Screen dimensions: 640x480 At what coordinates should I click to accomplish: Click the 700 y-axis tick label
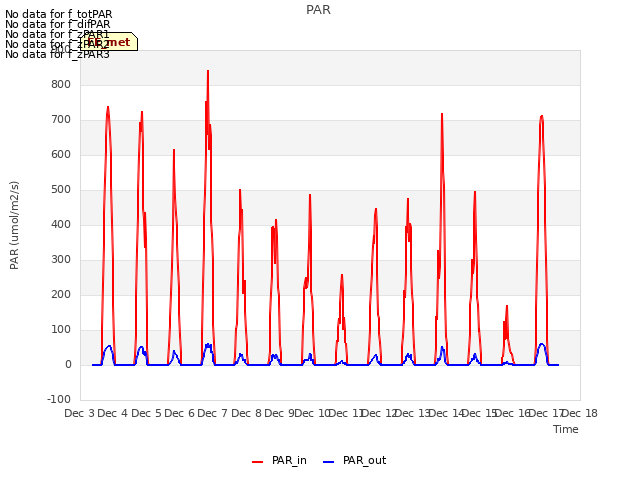click(x=61, y=120)
